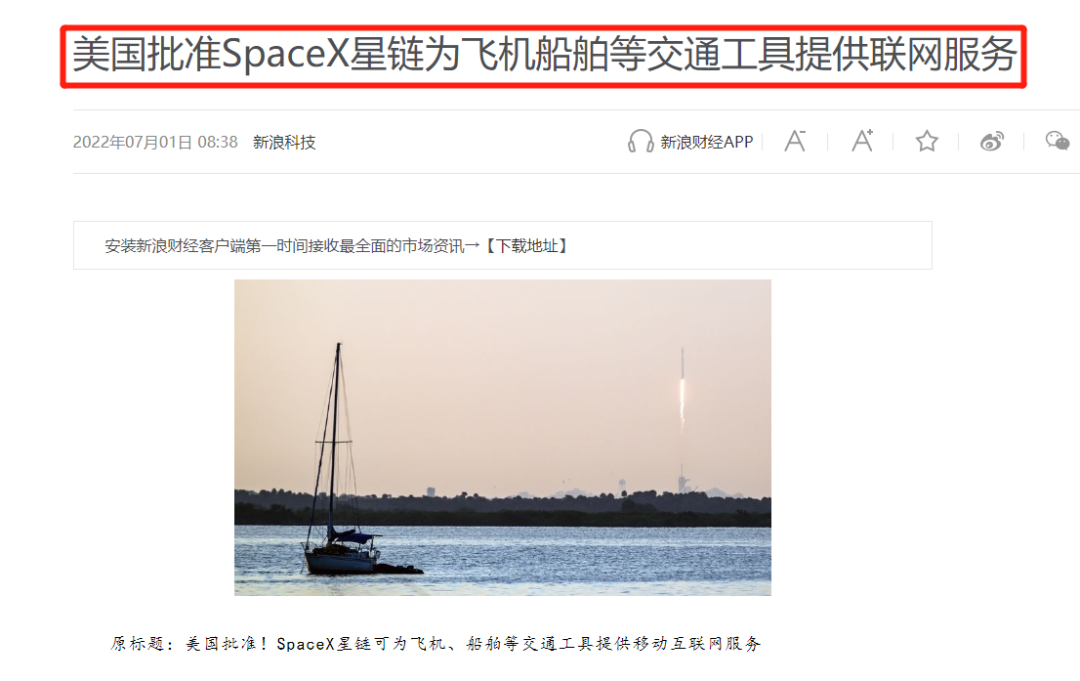
Task: Click the 下载地址 download link
Action: (x=527, y=246)
